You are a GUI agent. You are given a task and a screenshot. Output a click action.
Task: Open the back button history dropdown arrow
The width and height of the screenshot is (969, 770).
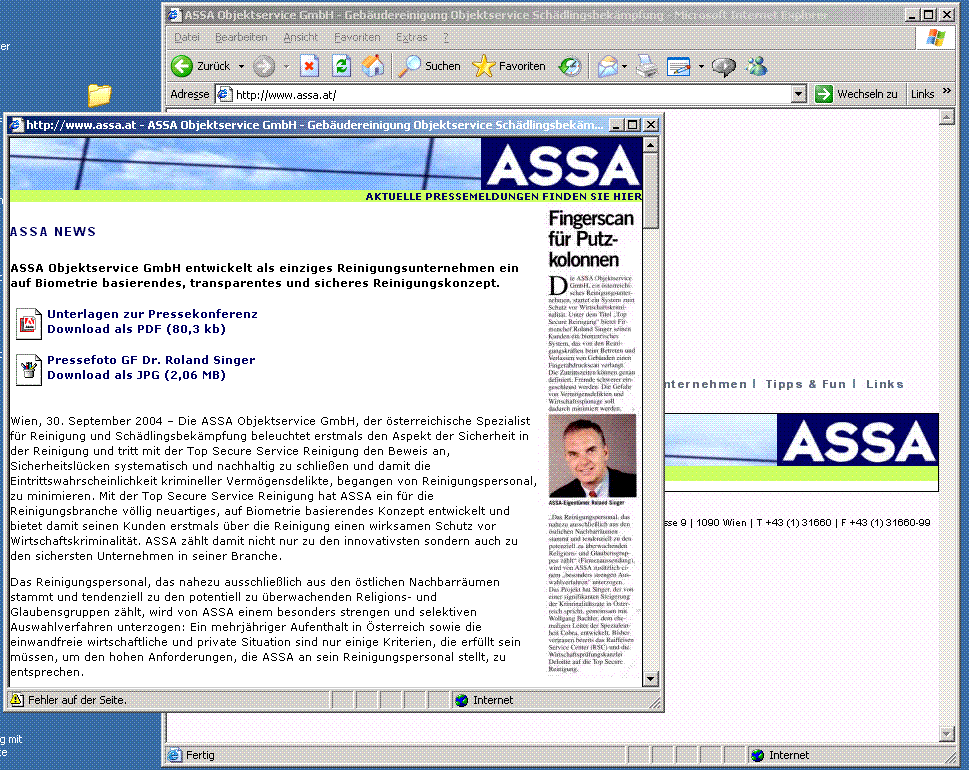coord(242,67)
